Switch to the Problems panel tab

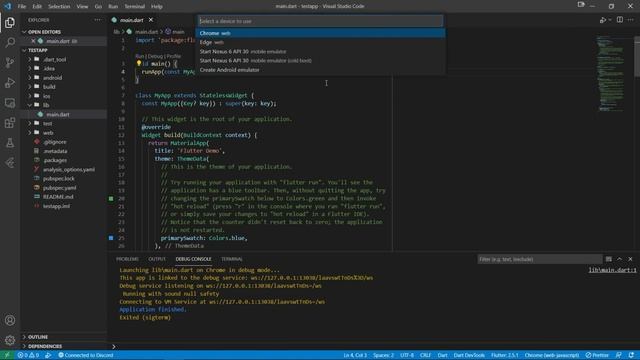coord(127,259)
